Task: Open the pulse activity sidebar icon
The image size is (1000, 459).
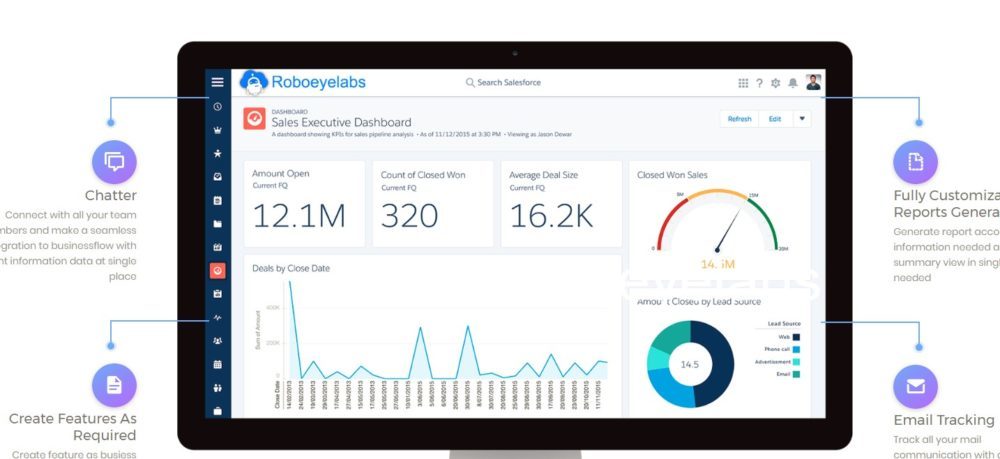Action: coord(217,317)
